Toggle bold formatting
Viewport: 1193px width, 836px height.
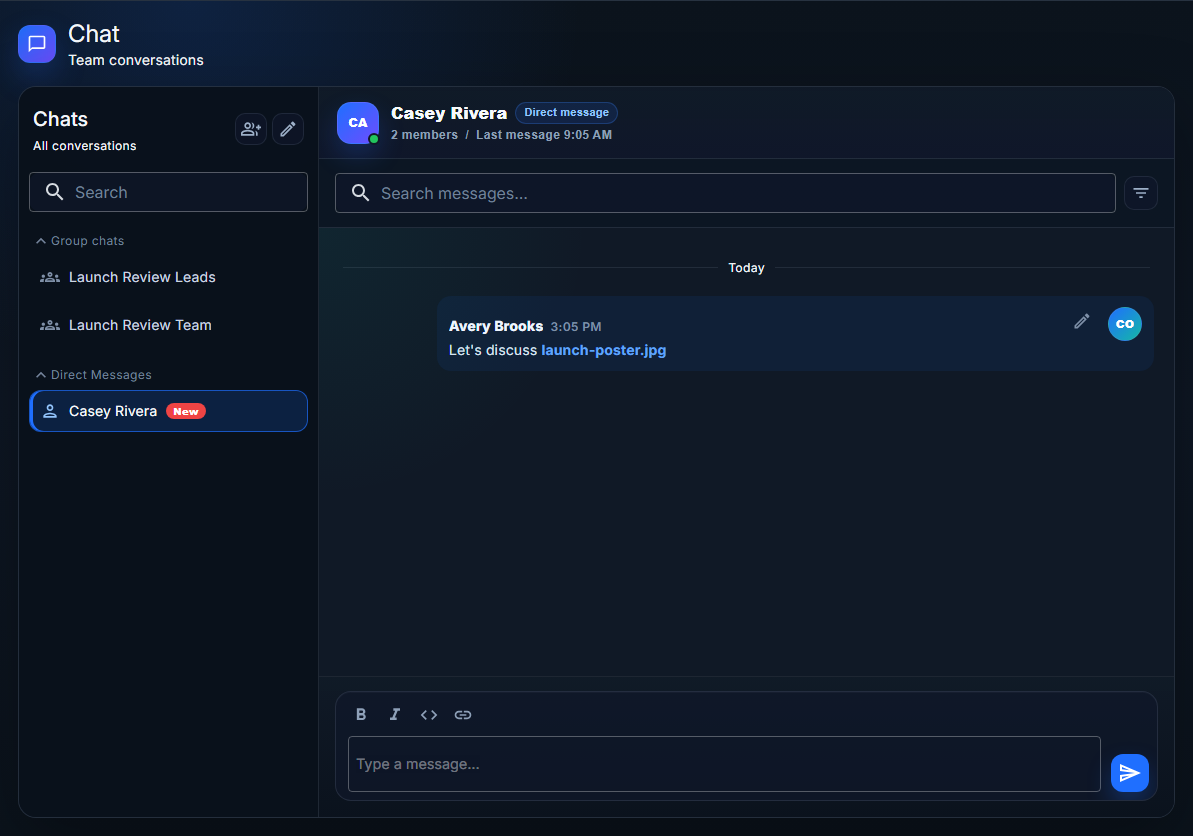point(361,714)
